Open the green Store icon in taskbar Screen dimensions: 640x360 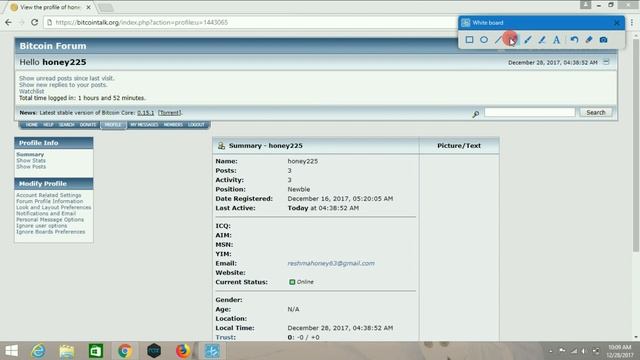pyautogui.click(x=96, y=351)
